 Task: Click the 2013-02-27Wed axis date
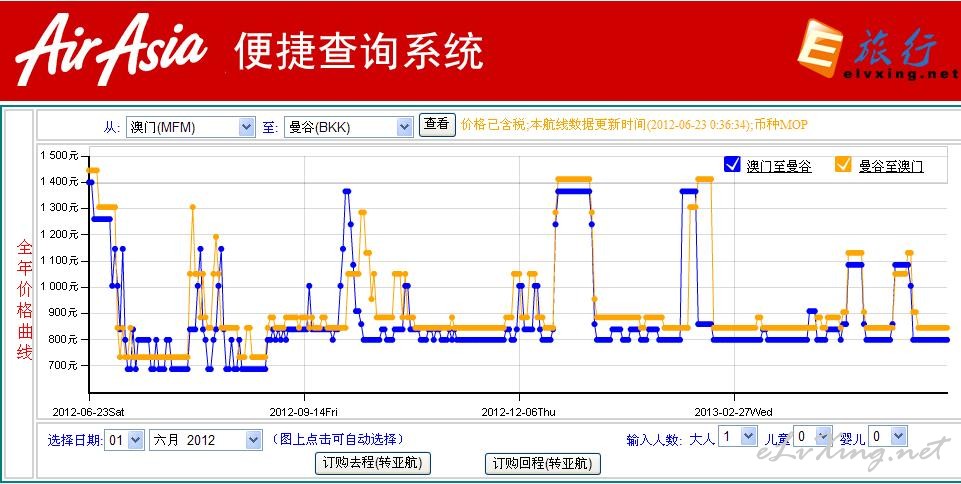click(x=733, y=412)
